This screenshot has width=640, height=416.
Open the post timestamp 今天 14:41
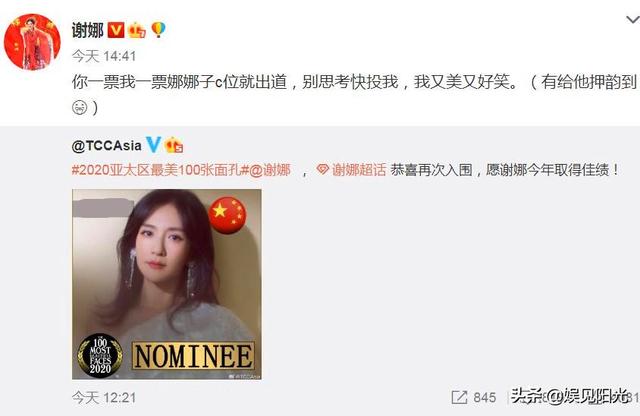(x=104, y=56)
